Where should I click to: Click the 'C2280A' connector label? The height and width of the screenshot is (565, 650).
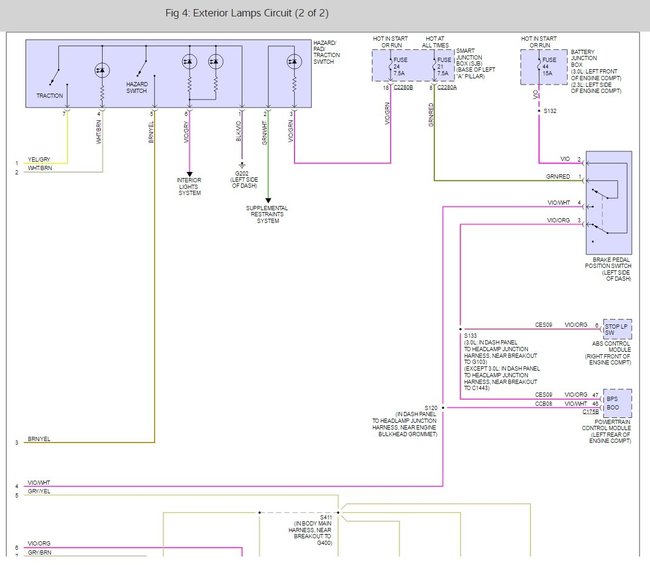click(x=447, y=88)
